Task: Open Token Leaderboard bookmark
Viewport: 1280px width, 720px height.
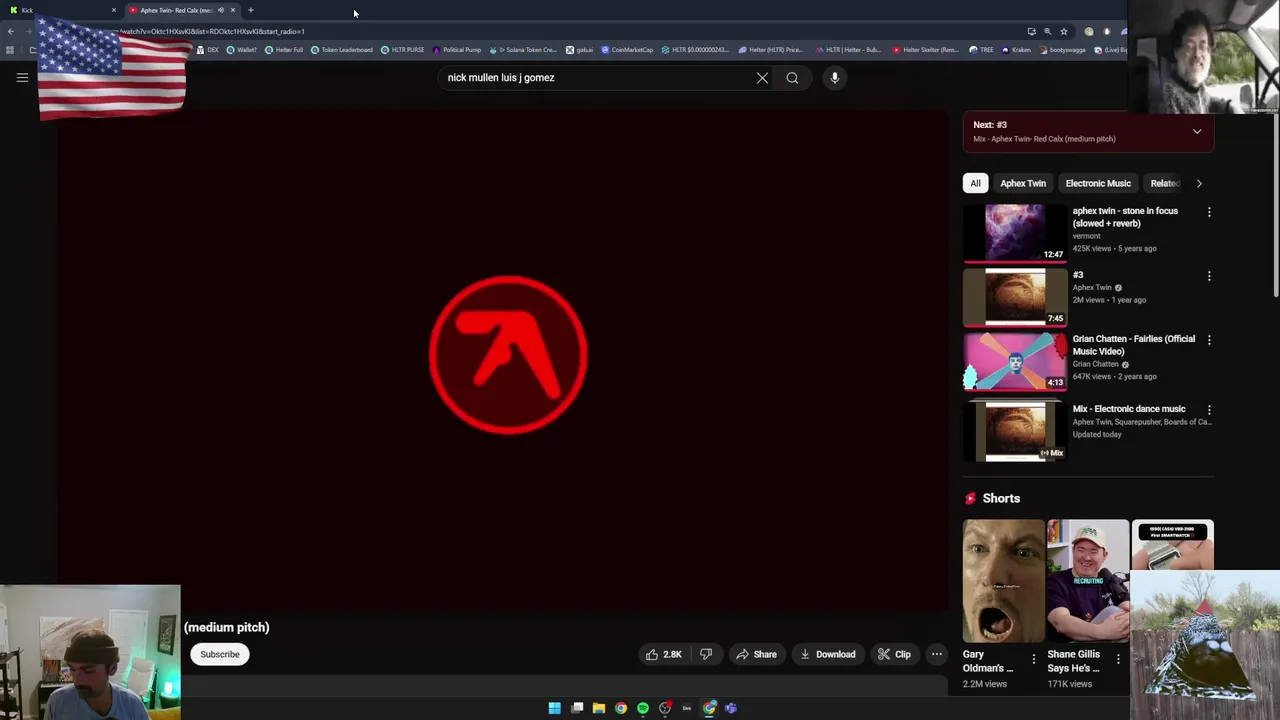Action: [342, 50]
